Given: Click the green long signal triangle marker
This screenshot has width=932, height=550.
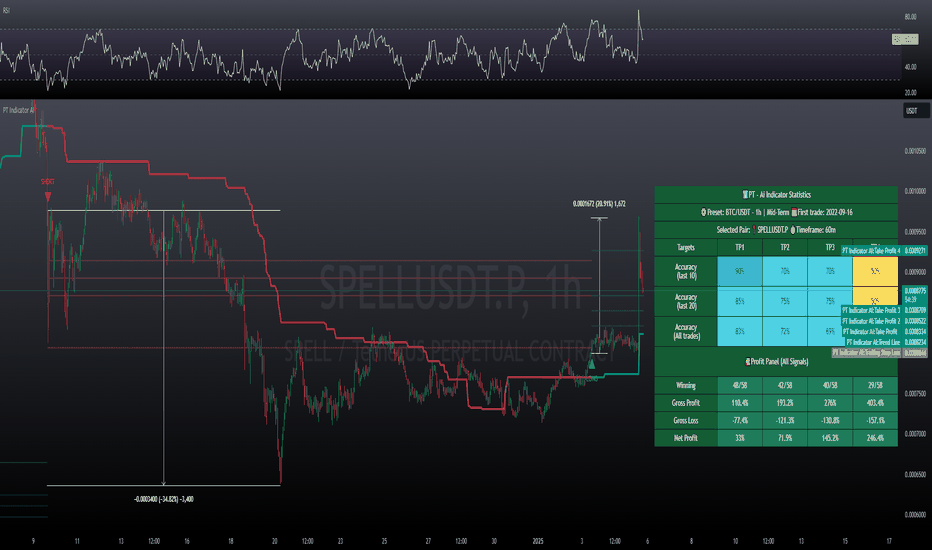Looking at the screenshot, I should 591,364.
